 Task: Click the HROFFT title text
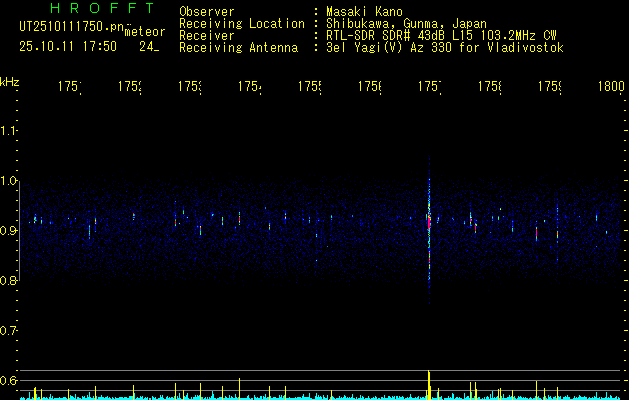click(x=103, y=8)
